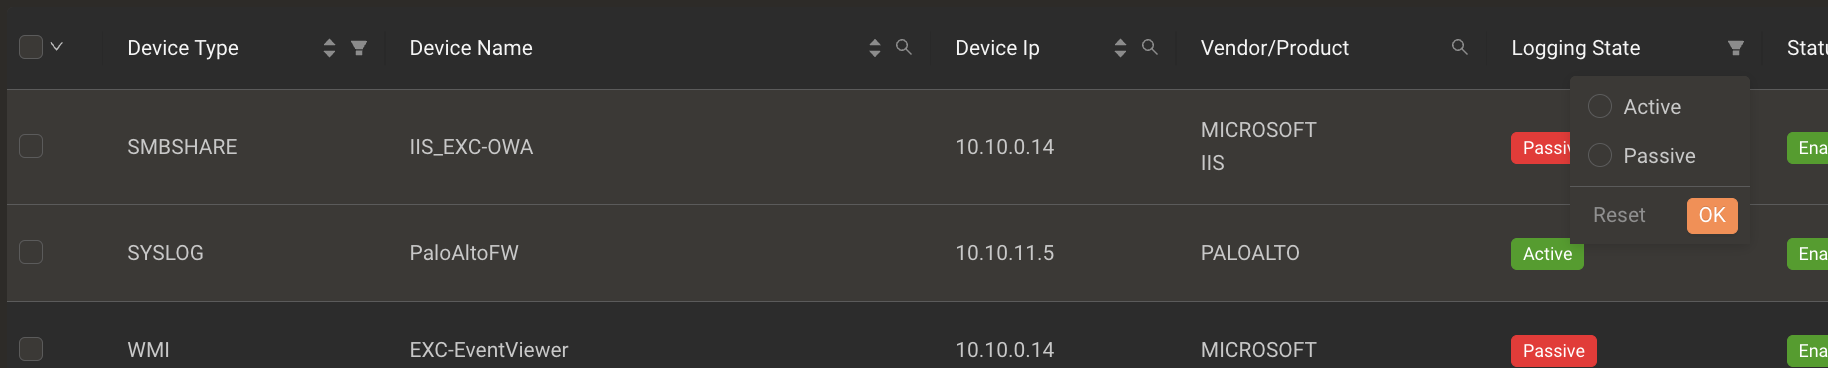Check the SYSLOG row checkbox

[31, 252]
